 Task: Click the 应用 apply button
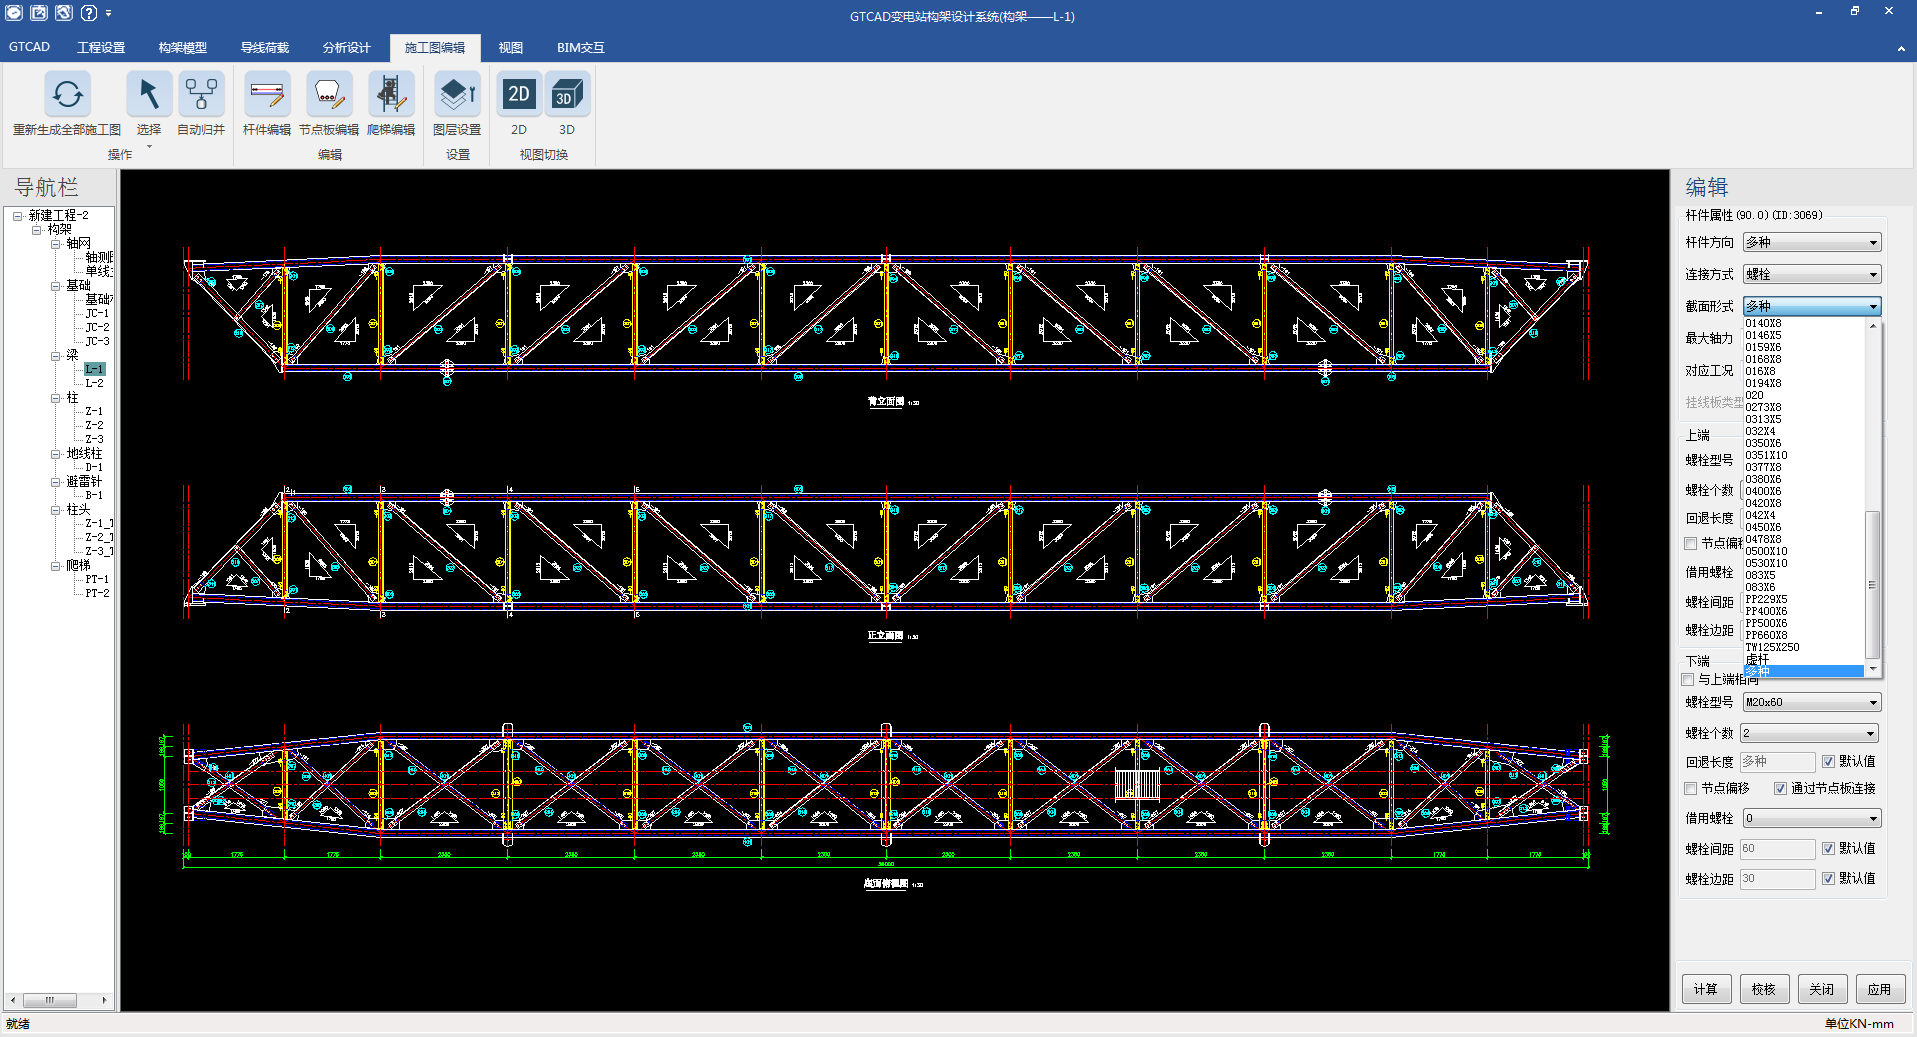click(x=1879, y=989)
